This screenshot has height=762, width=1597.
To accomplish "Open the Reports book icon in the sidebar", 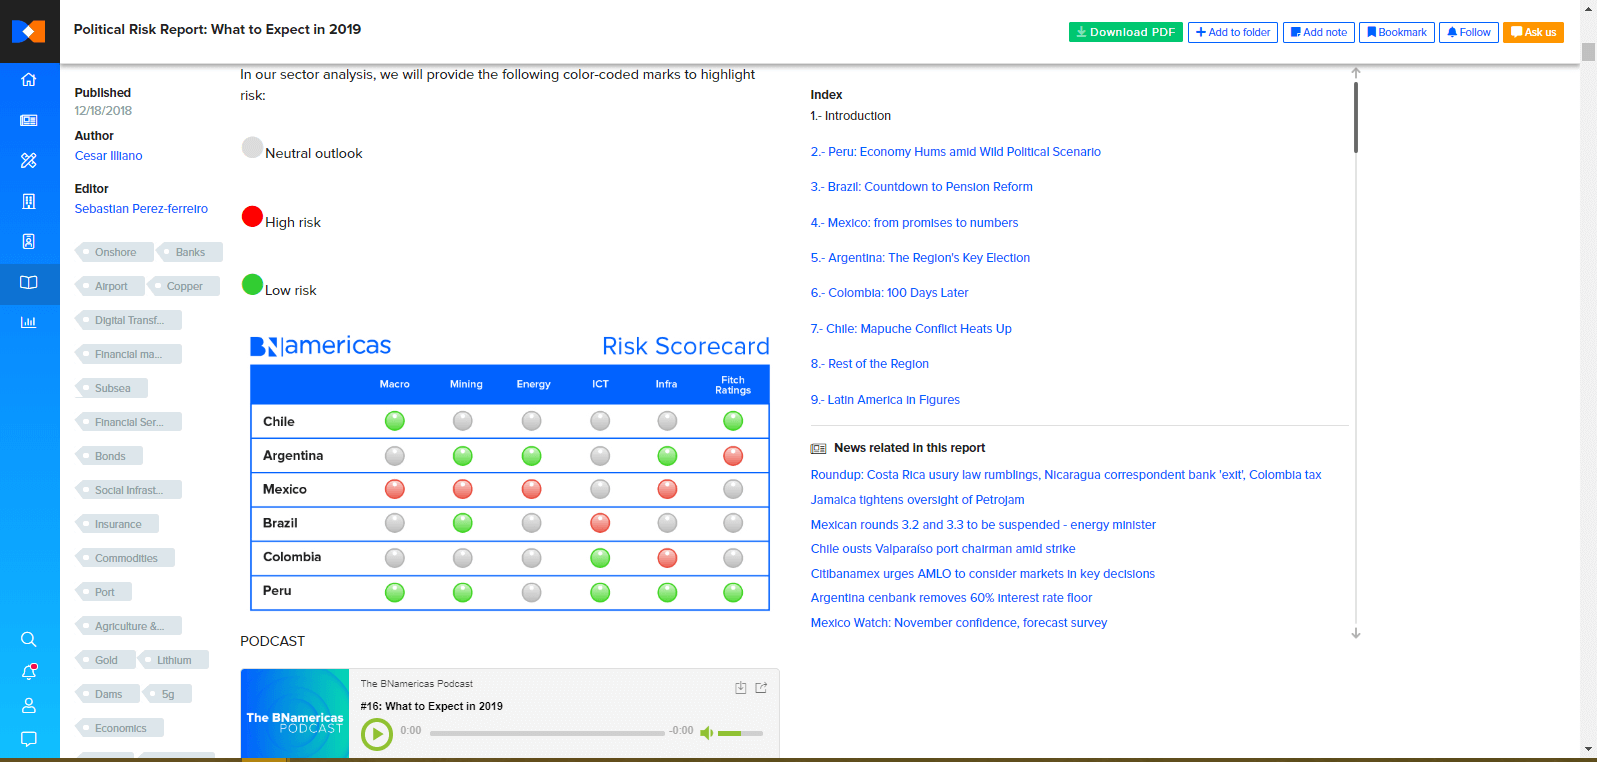I will click(x=29, y=283).
